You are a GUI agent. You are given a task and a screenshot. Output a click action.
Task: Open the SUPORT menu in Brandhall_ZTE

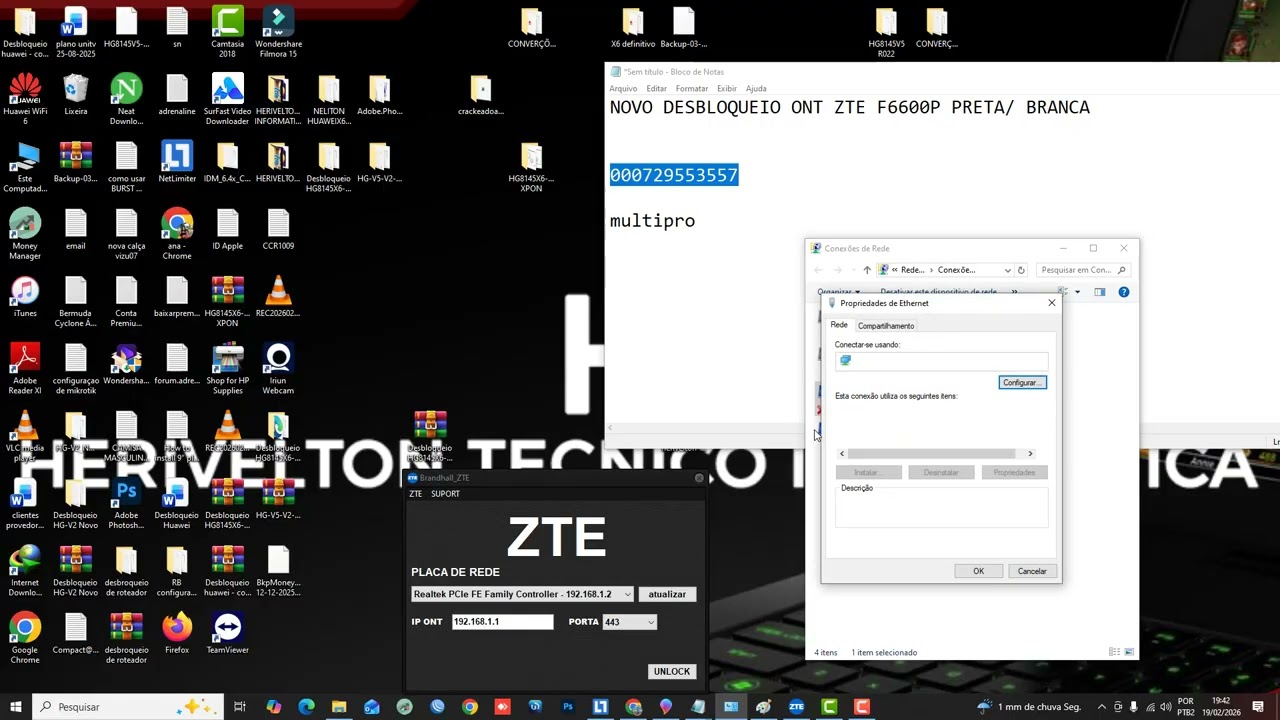[445, 494]
